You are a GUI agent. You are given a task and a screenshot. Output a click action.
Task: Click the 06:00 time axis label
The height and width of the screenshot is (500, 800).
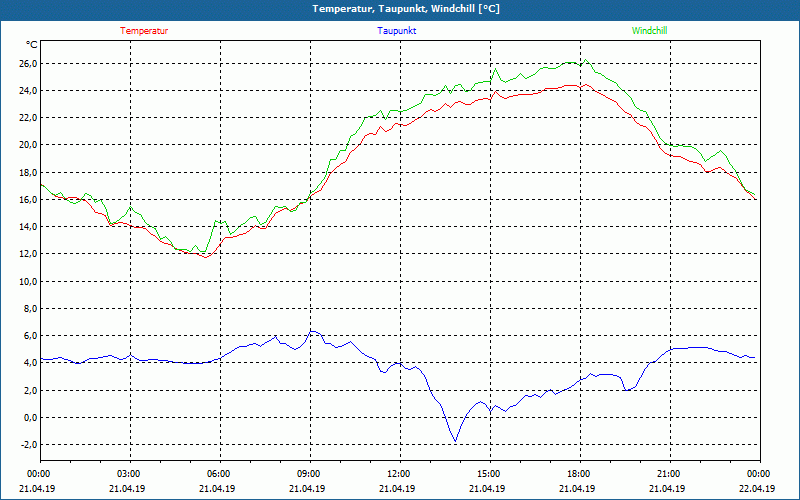coord(219,474)
